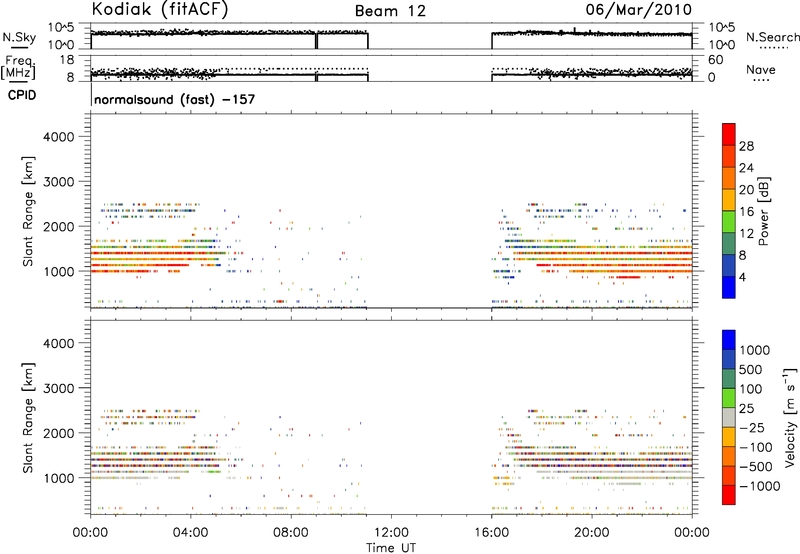
Task: Pick the blue top segment of Velocity colorbar
Action: tap(729, 340)
